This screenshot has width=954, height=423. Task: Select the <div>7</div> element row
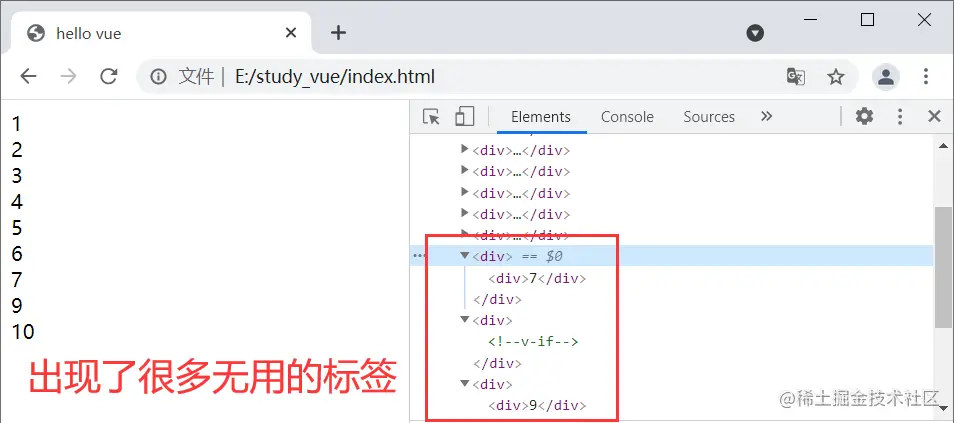(x=537, y=278)
